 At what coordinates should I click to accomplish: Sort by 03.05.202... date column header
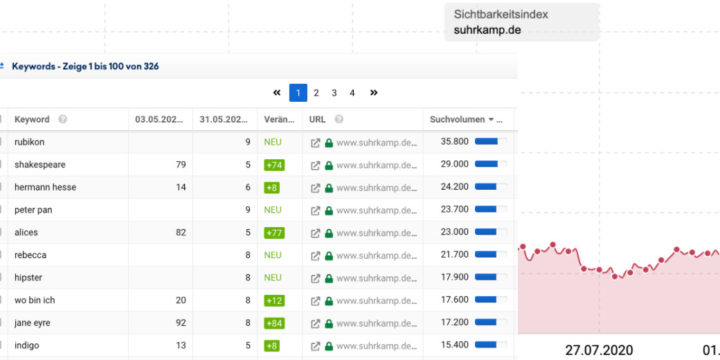point(159,119)
